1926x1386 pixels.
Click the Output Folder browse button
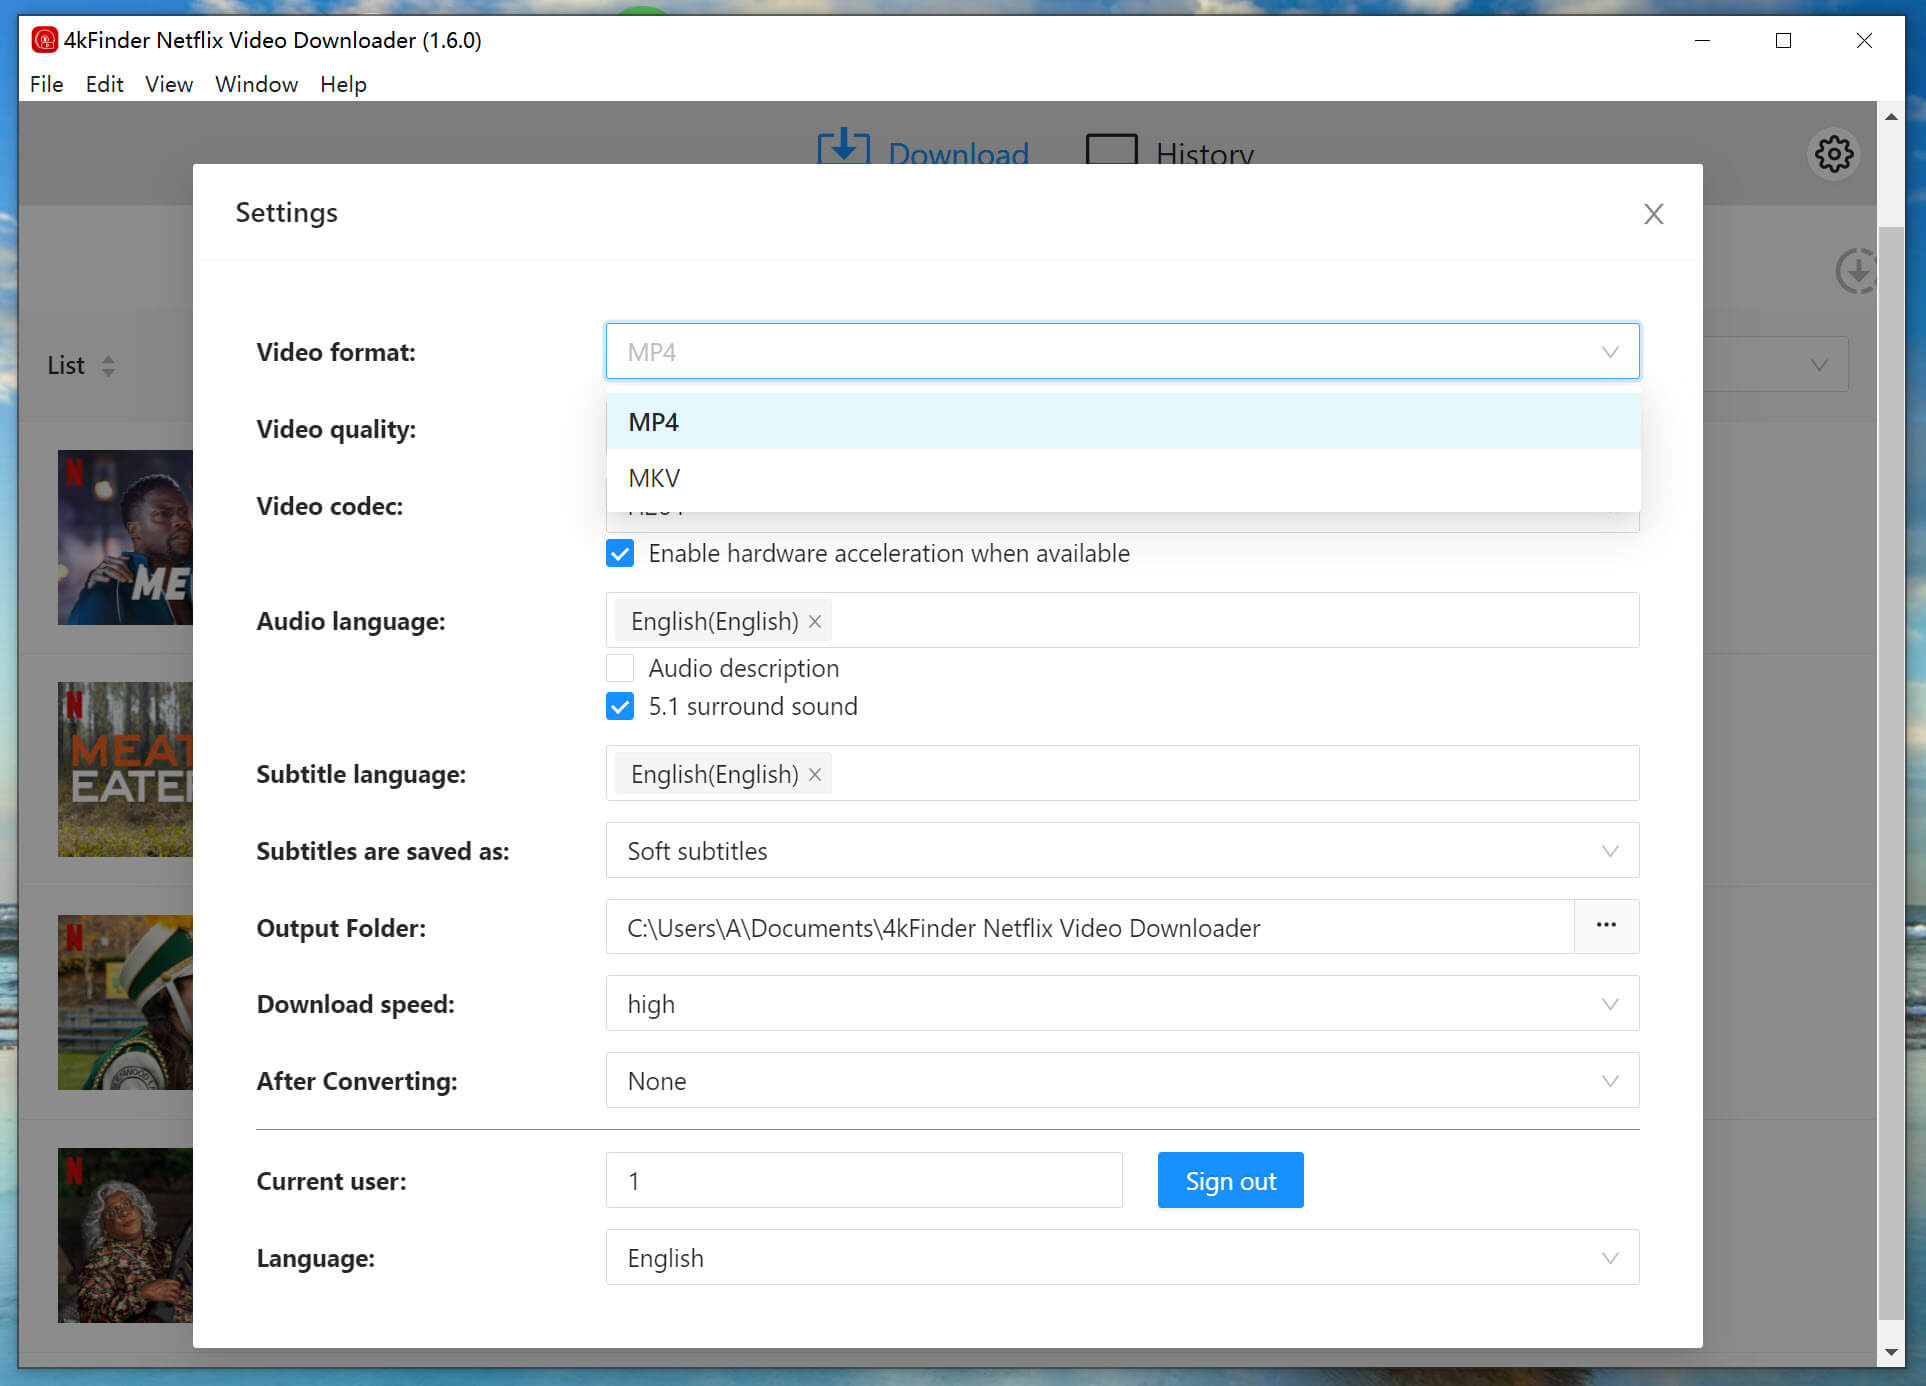[1606, 927]
